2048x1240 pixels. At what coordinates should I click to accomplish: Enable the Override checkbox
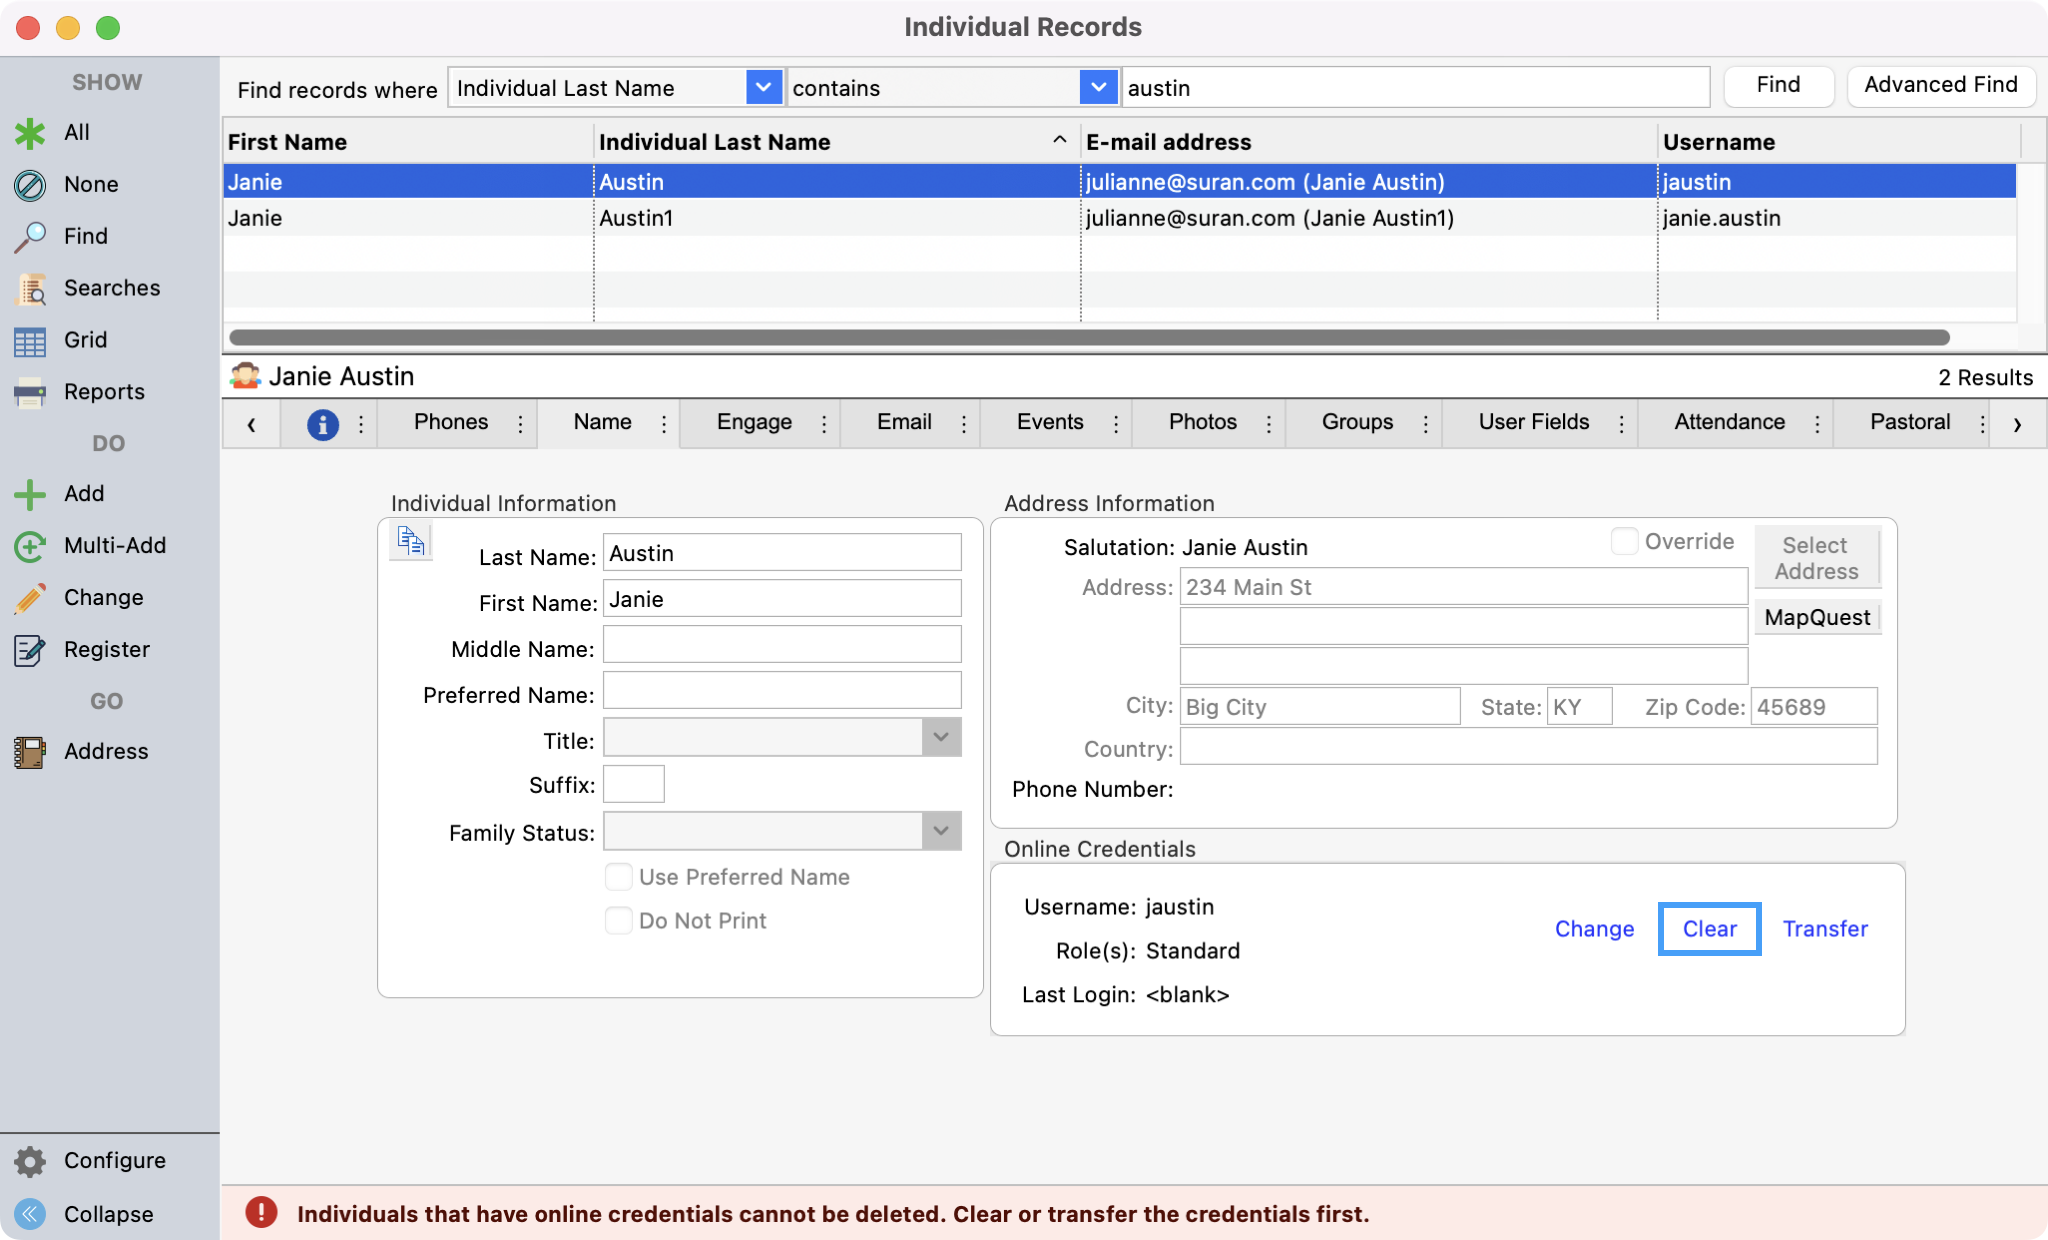(1624, 541)
